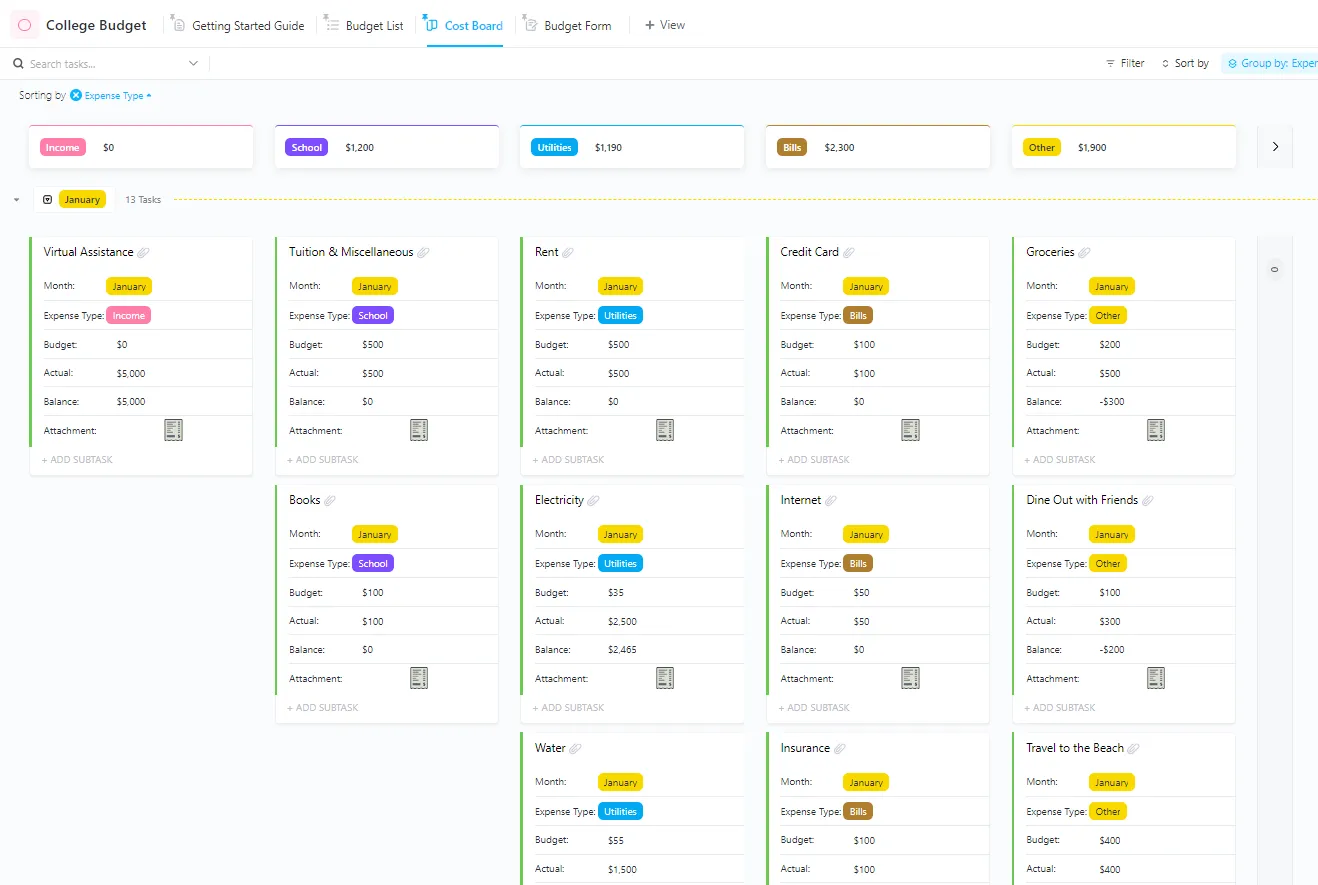Add a subtask to the Books card
Image resolution: width=1318 pixels, height=885 pixels.
[323, 708]
